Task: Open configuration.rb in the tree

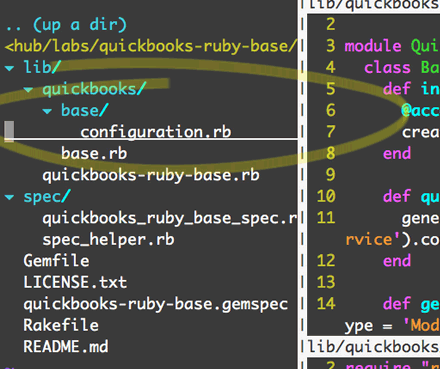Action: (156, 132)
